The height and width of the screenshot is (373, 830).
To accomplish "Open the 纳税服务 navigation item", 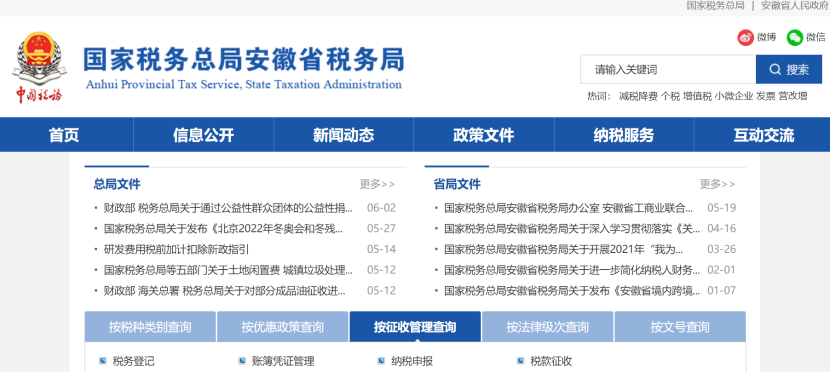I will coord(624,135).
